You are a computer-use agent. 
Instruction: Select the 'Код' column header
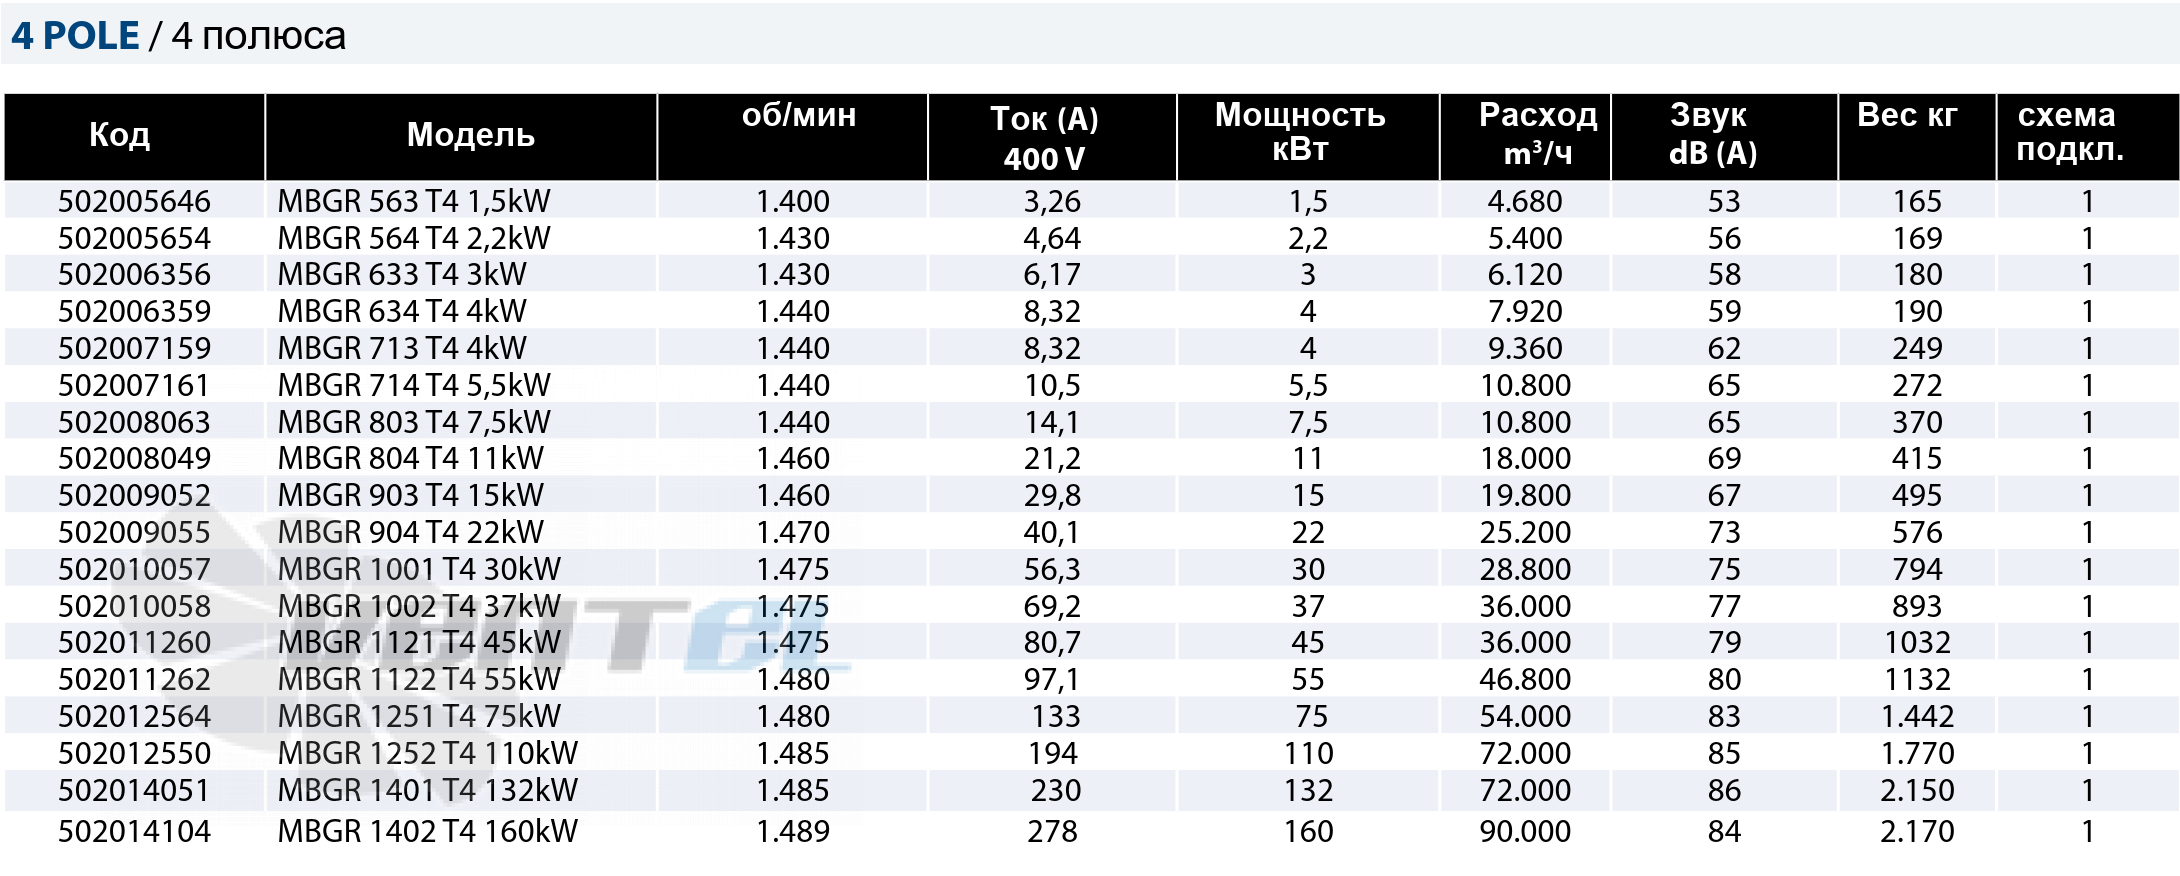[120, 134]
